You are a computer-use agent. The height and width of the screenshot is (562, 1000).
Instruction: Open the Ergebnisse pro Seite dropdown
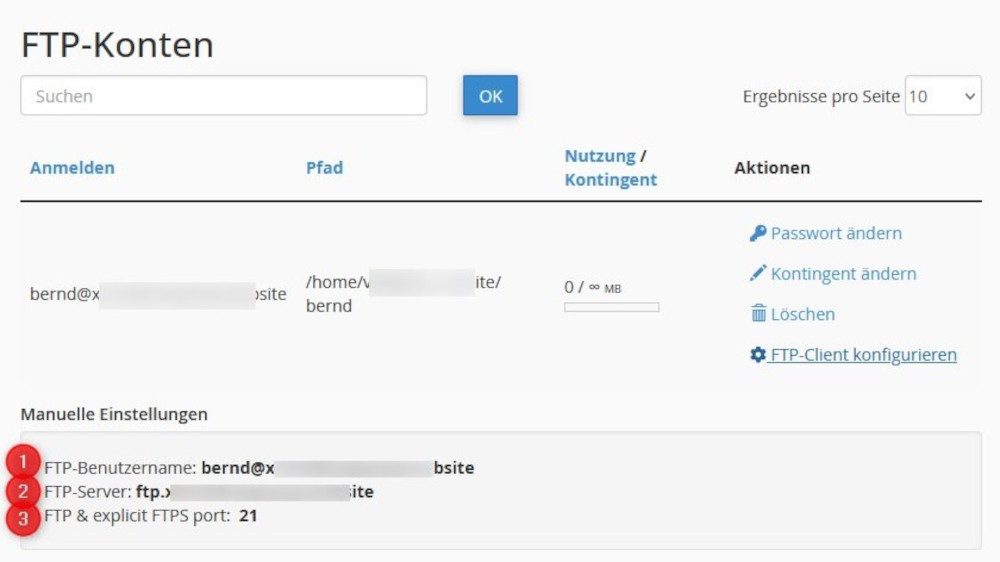943,96
